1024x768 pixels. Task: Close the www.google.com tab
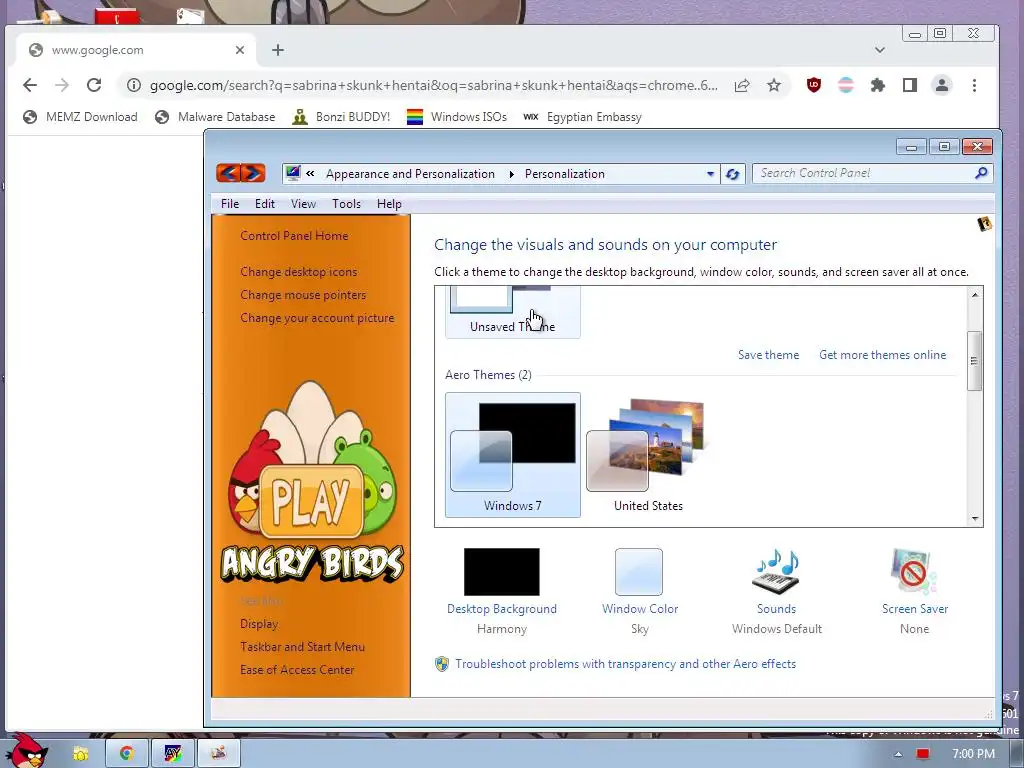point(240,50)
